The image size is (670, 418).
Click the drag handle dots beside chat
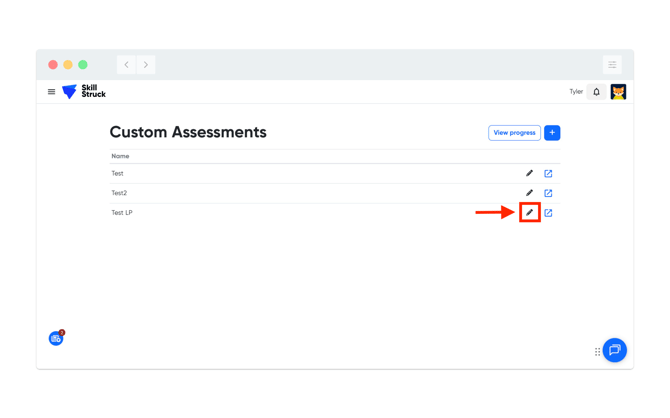click(x=597, y=352)
